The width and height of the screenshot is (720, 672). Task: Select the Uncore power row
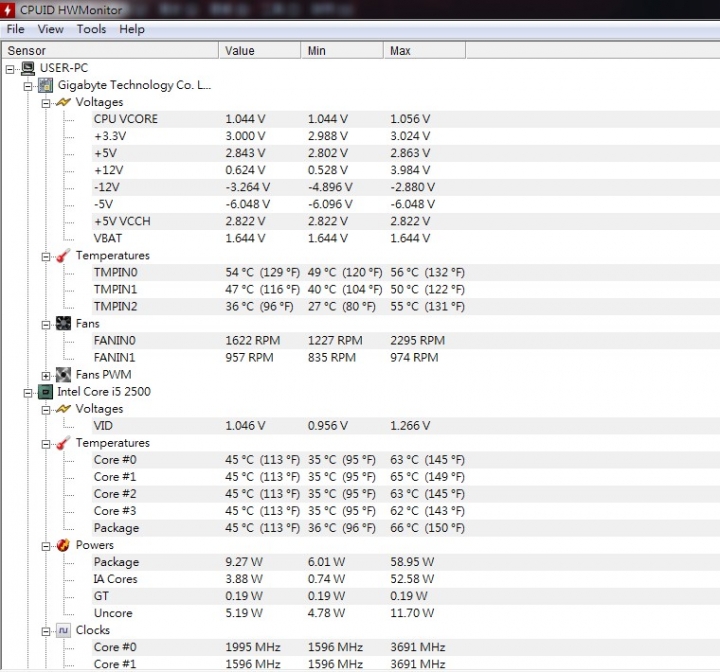[x=405, y=613]
